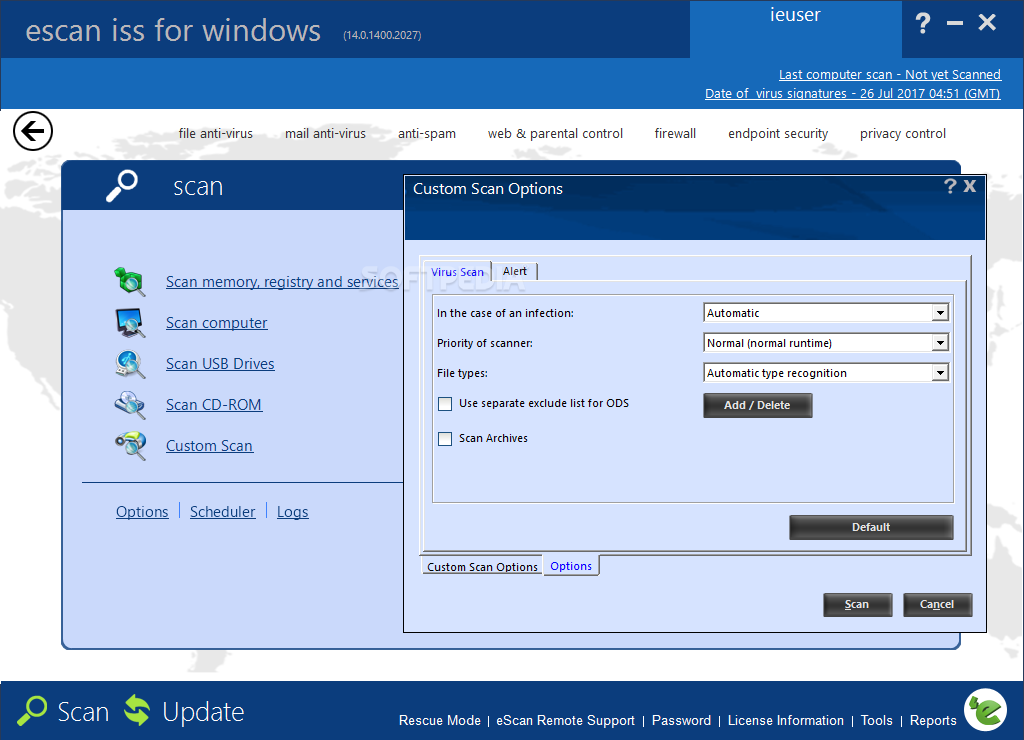The height and width of the screenshot is (740, 1024).
Task: Open the endpoint security module
Action: click(x=778, y=133)
